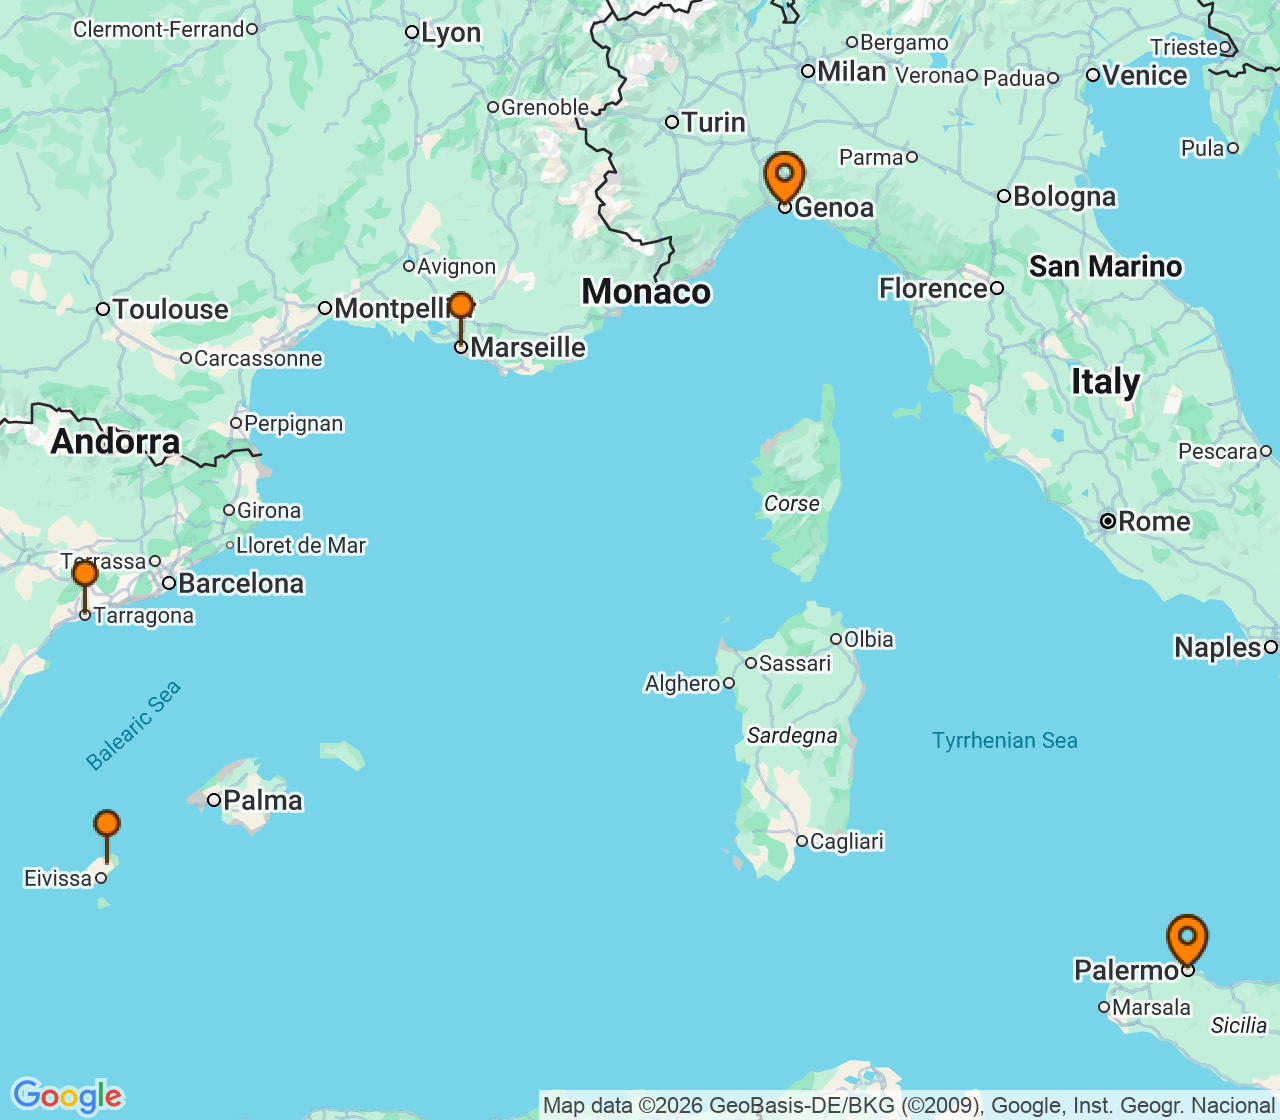Image resolution: width=1280 pixels, height=1120 pixels.
Task: Click the Map data copyright attribution text
Action: coord(908,1105)
